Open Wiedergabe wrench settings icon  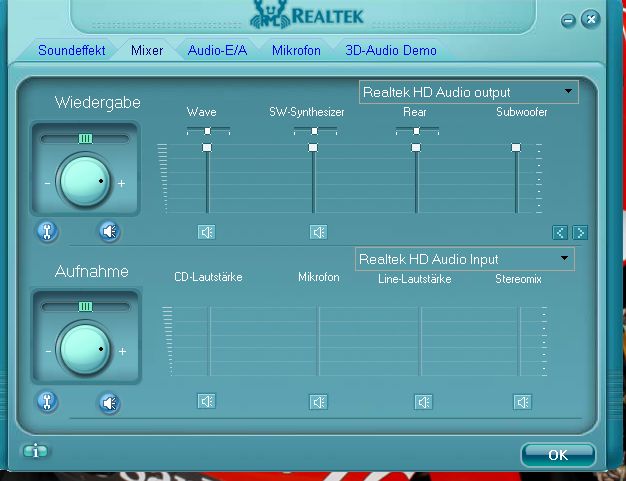(x=47, y=231)
